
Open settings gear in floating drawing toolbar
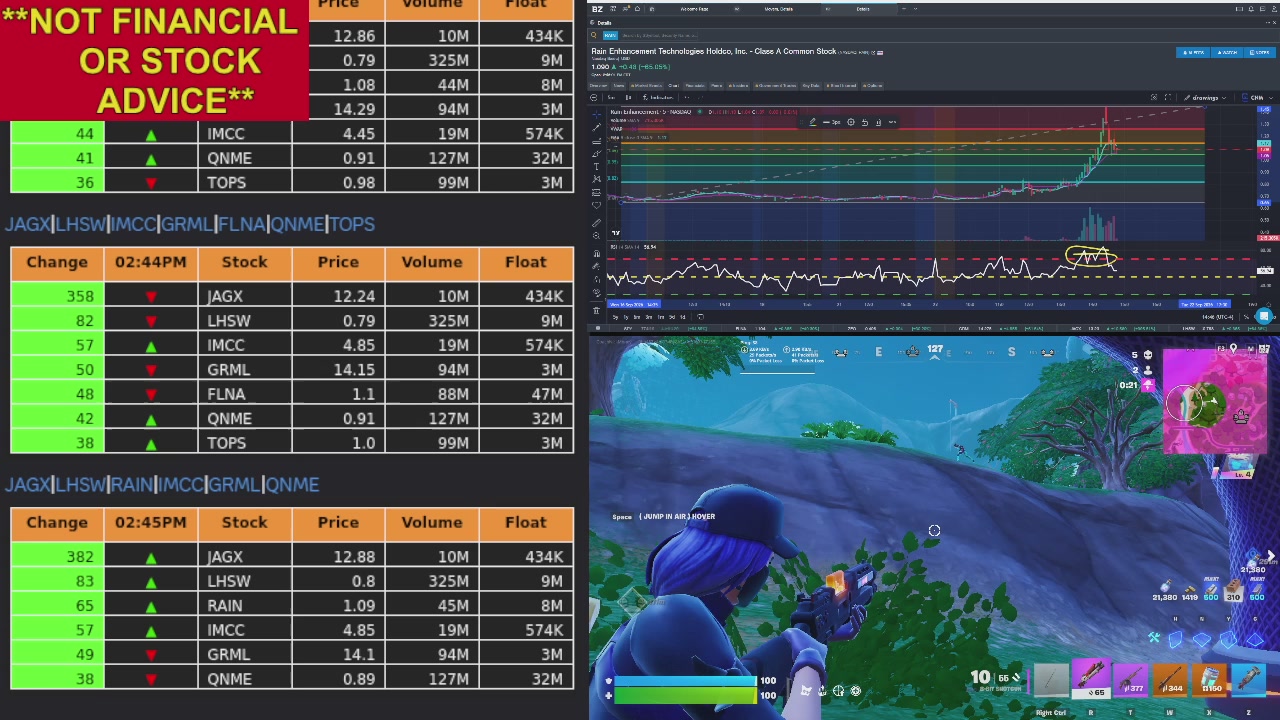[851, 122]
